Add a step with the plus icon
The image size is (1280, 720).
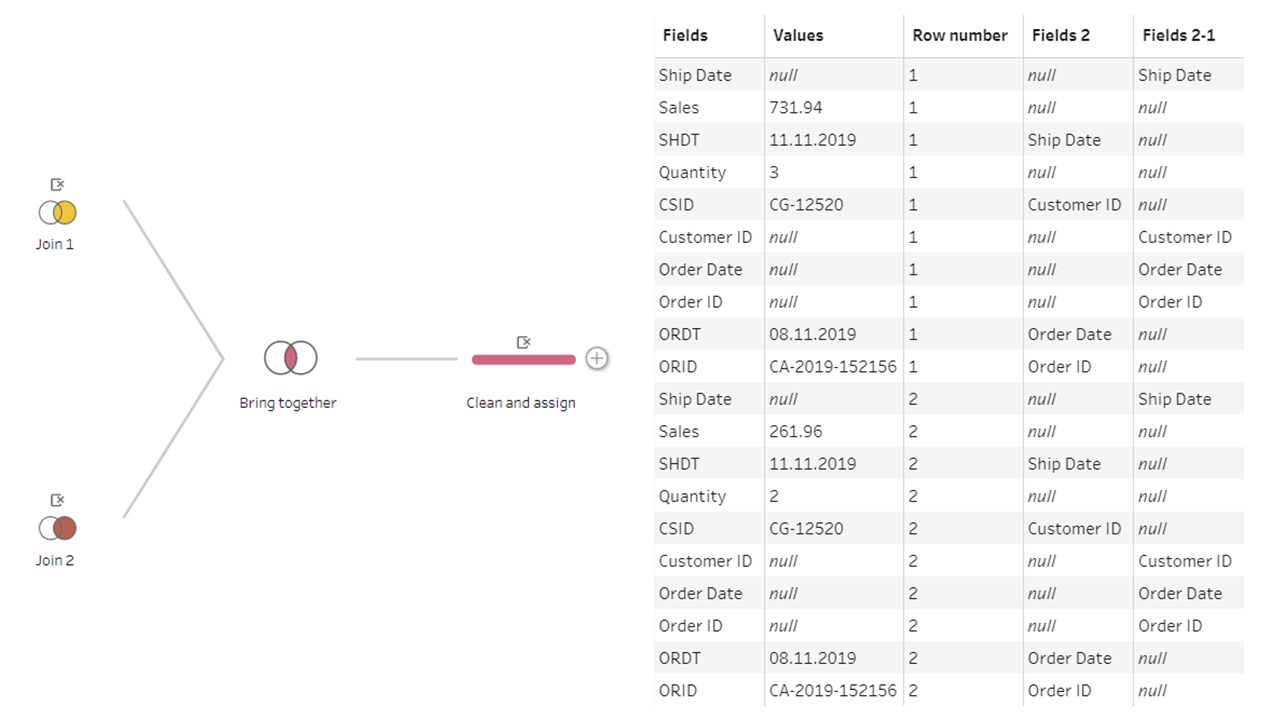coord(597,358)
